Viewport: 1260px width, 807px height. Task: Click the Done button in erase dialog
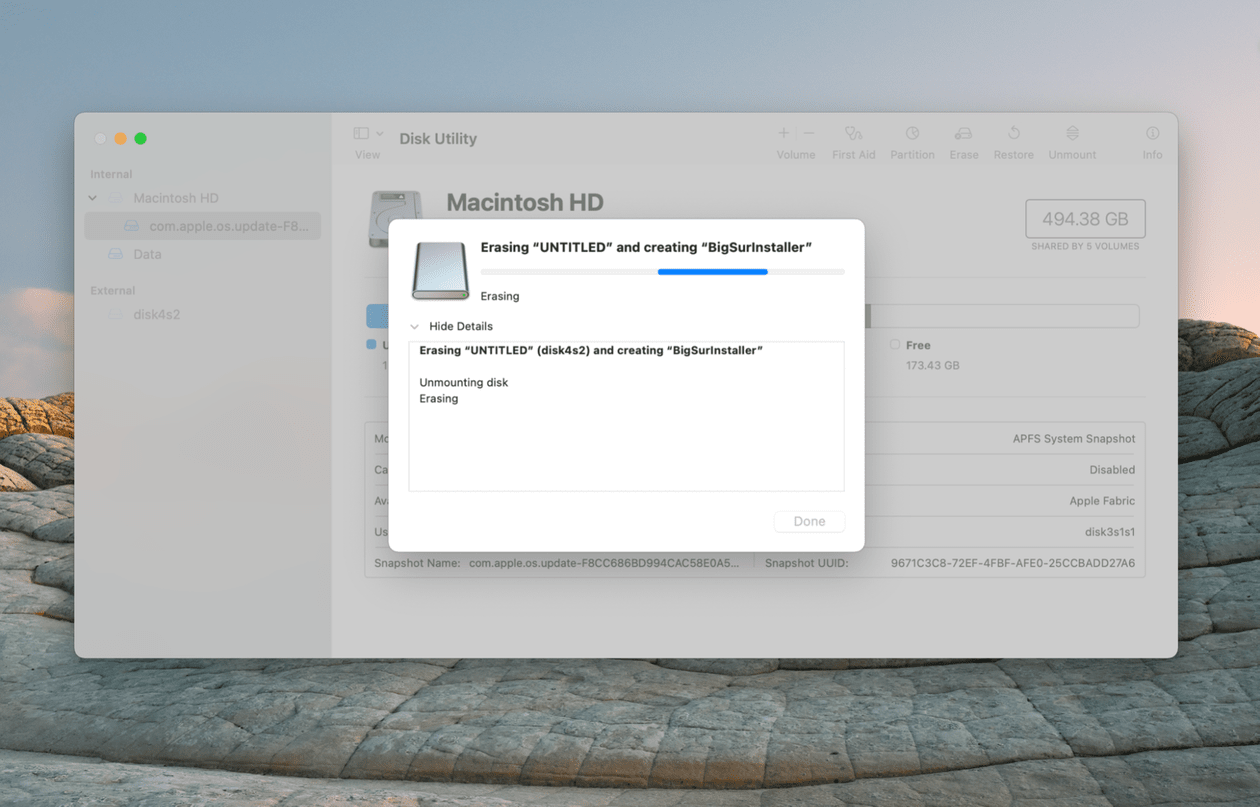[809, 521]
